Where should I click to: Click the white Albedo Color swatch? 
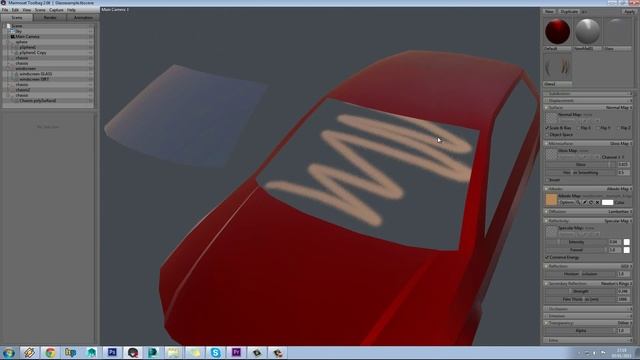[x=607, y=202]
